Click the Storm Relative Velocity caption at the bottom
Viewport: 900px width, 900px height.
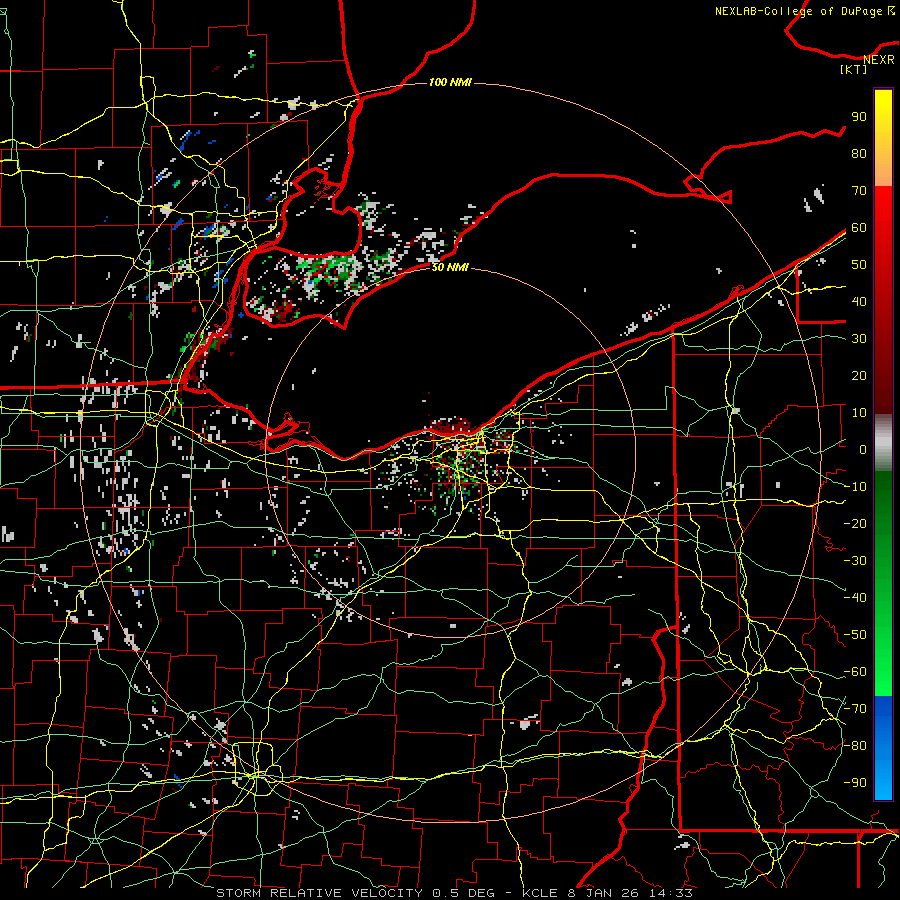coord(453,893)
